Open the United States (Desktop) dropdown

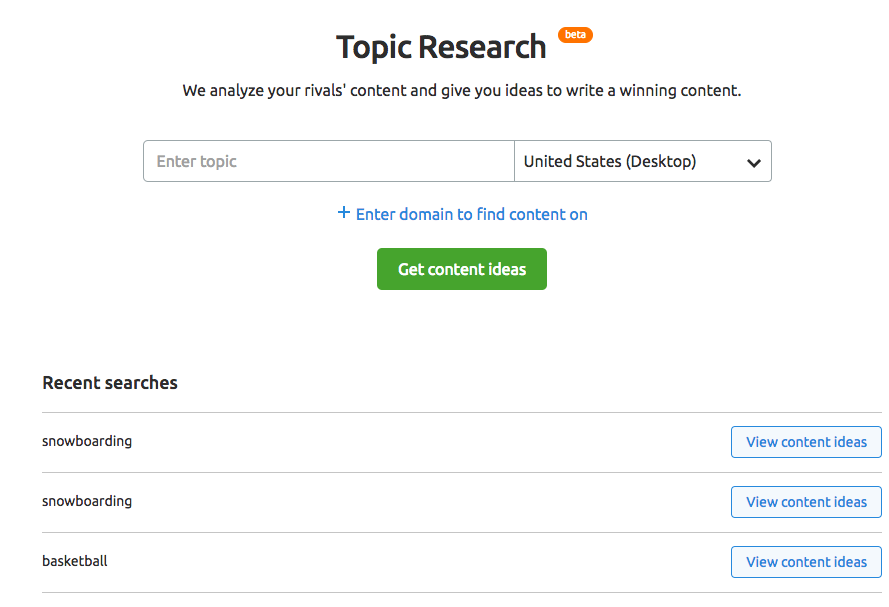click(643, 161)
